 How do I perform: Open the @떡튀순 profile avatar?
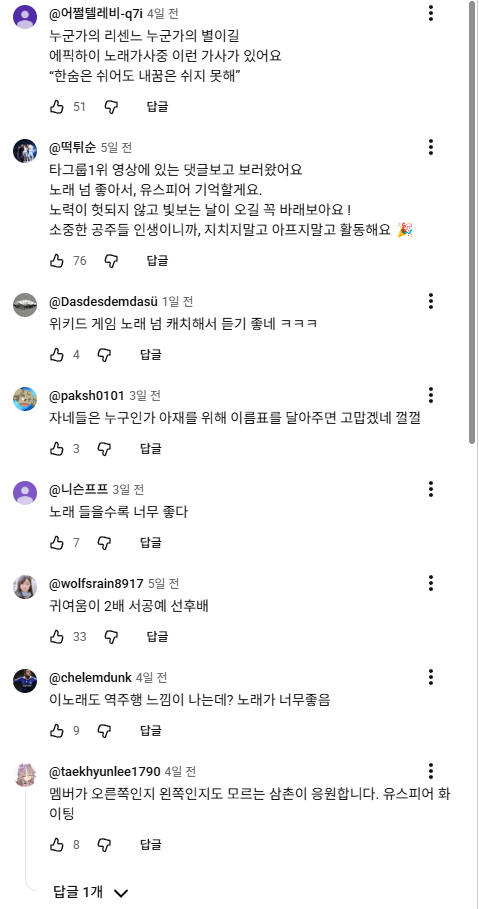tap(25, 151)
